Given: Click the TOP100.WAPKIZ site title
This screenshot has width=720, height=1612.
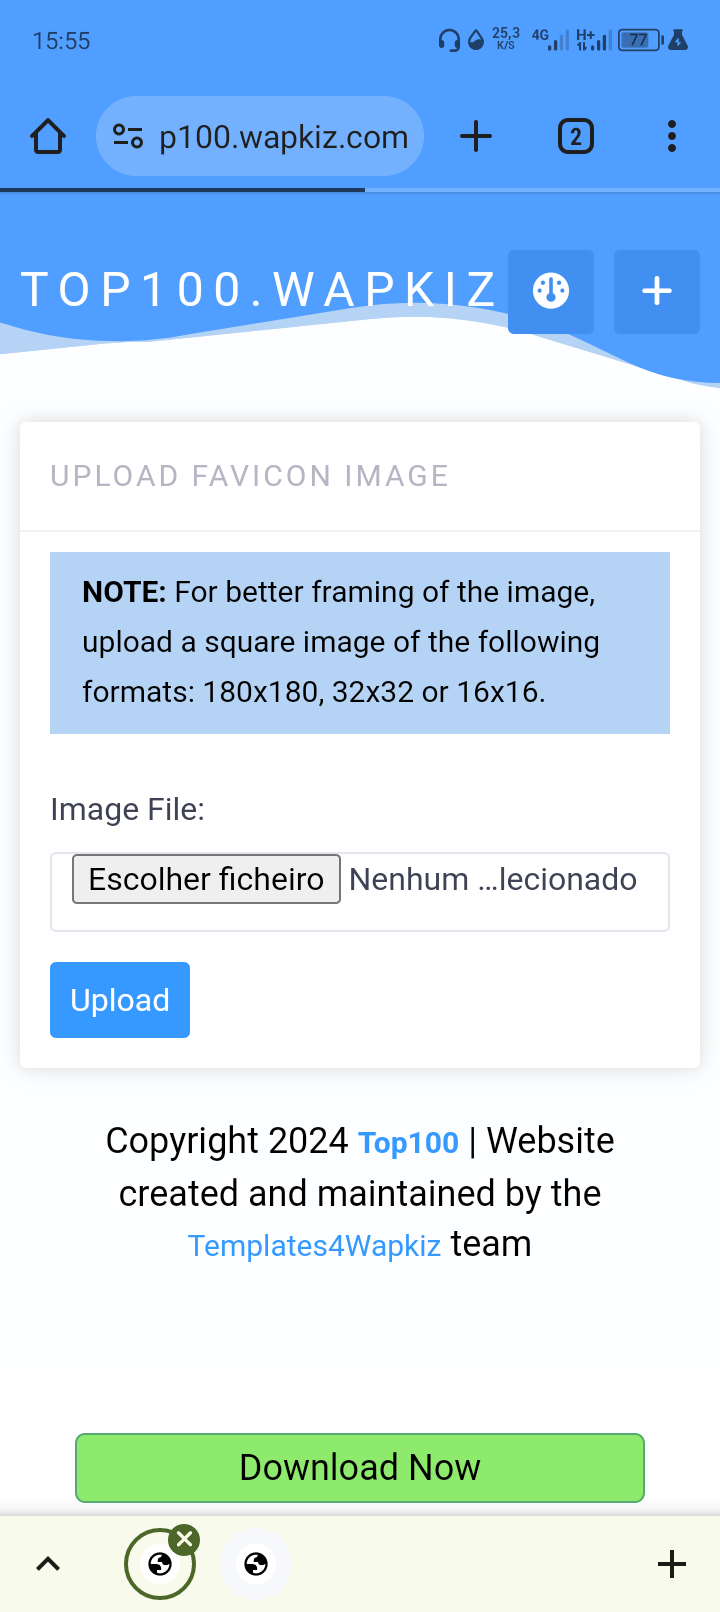Looking at the screenshot, I should click(259, 290).
